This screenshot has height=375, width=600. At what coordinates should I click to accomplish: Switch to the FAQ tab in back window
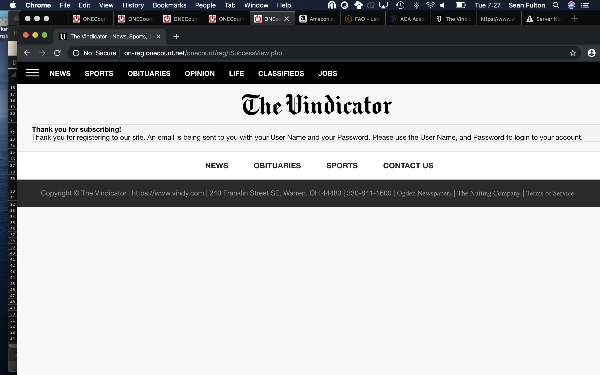[x=362, y=18]
